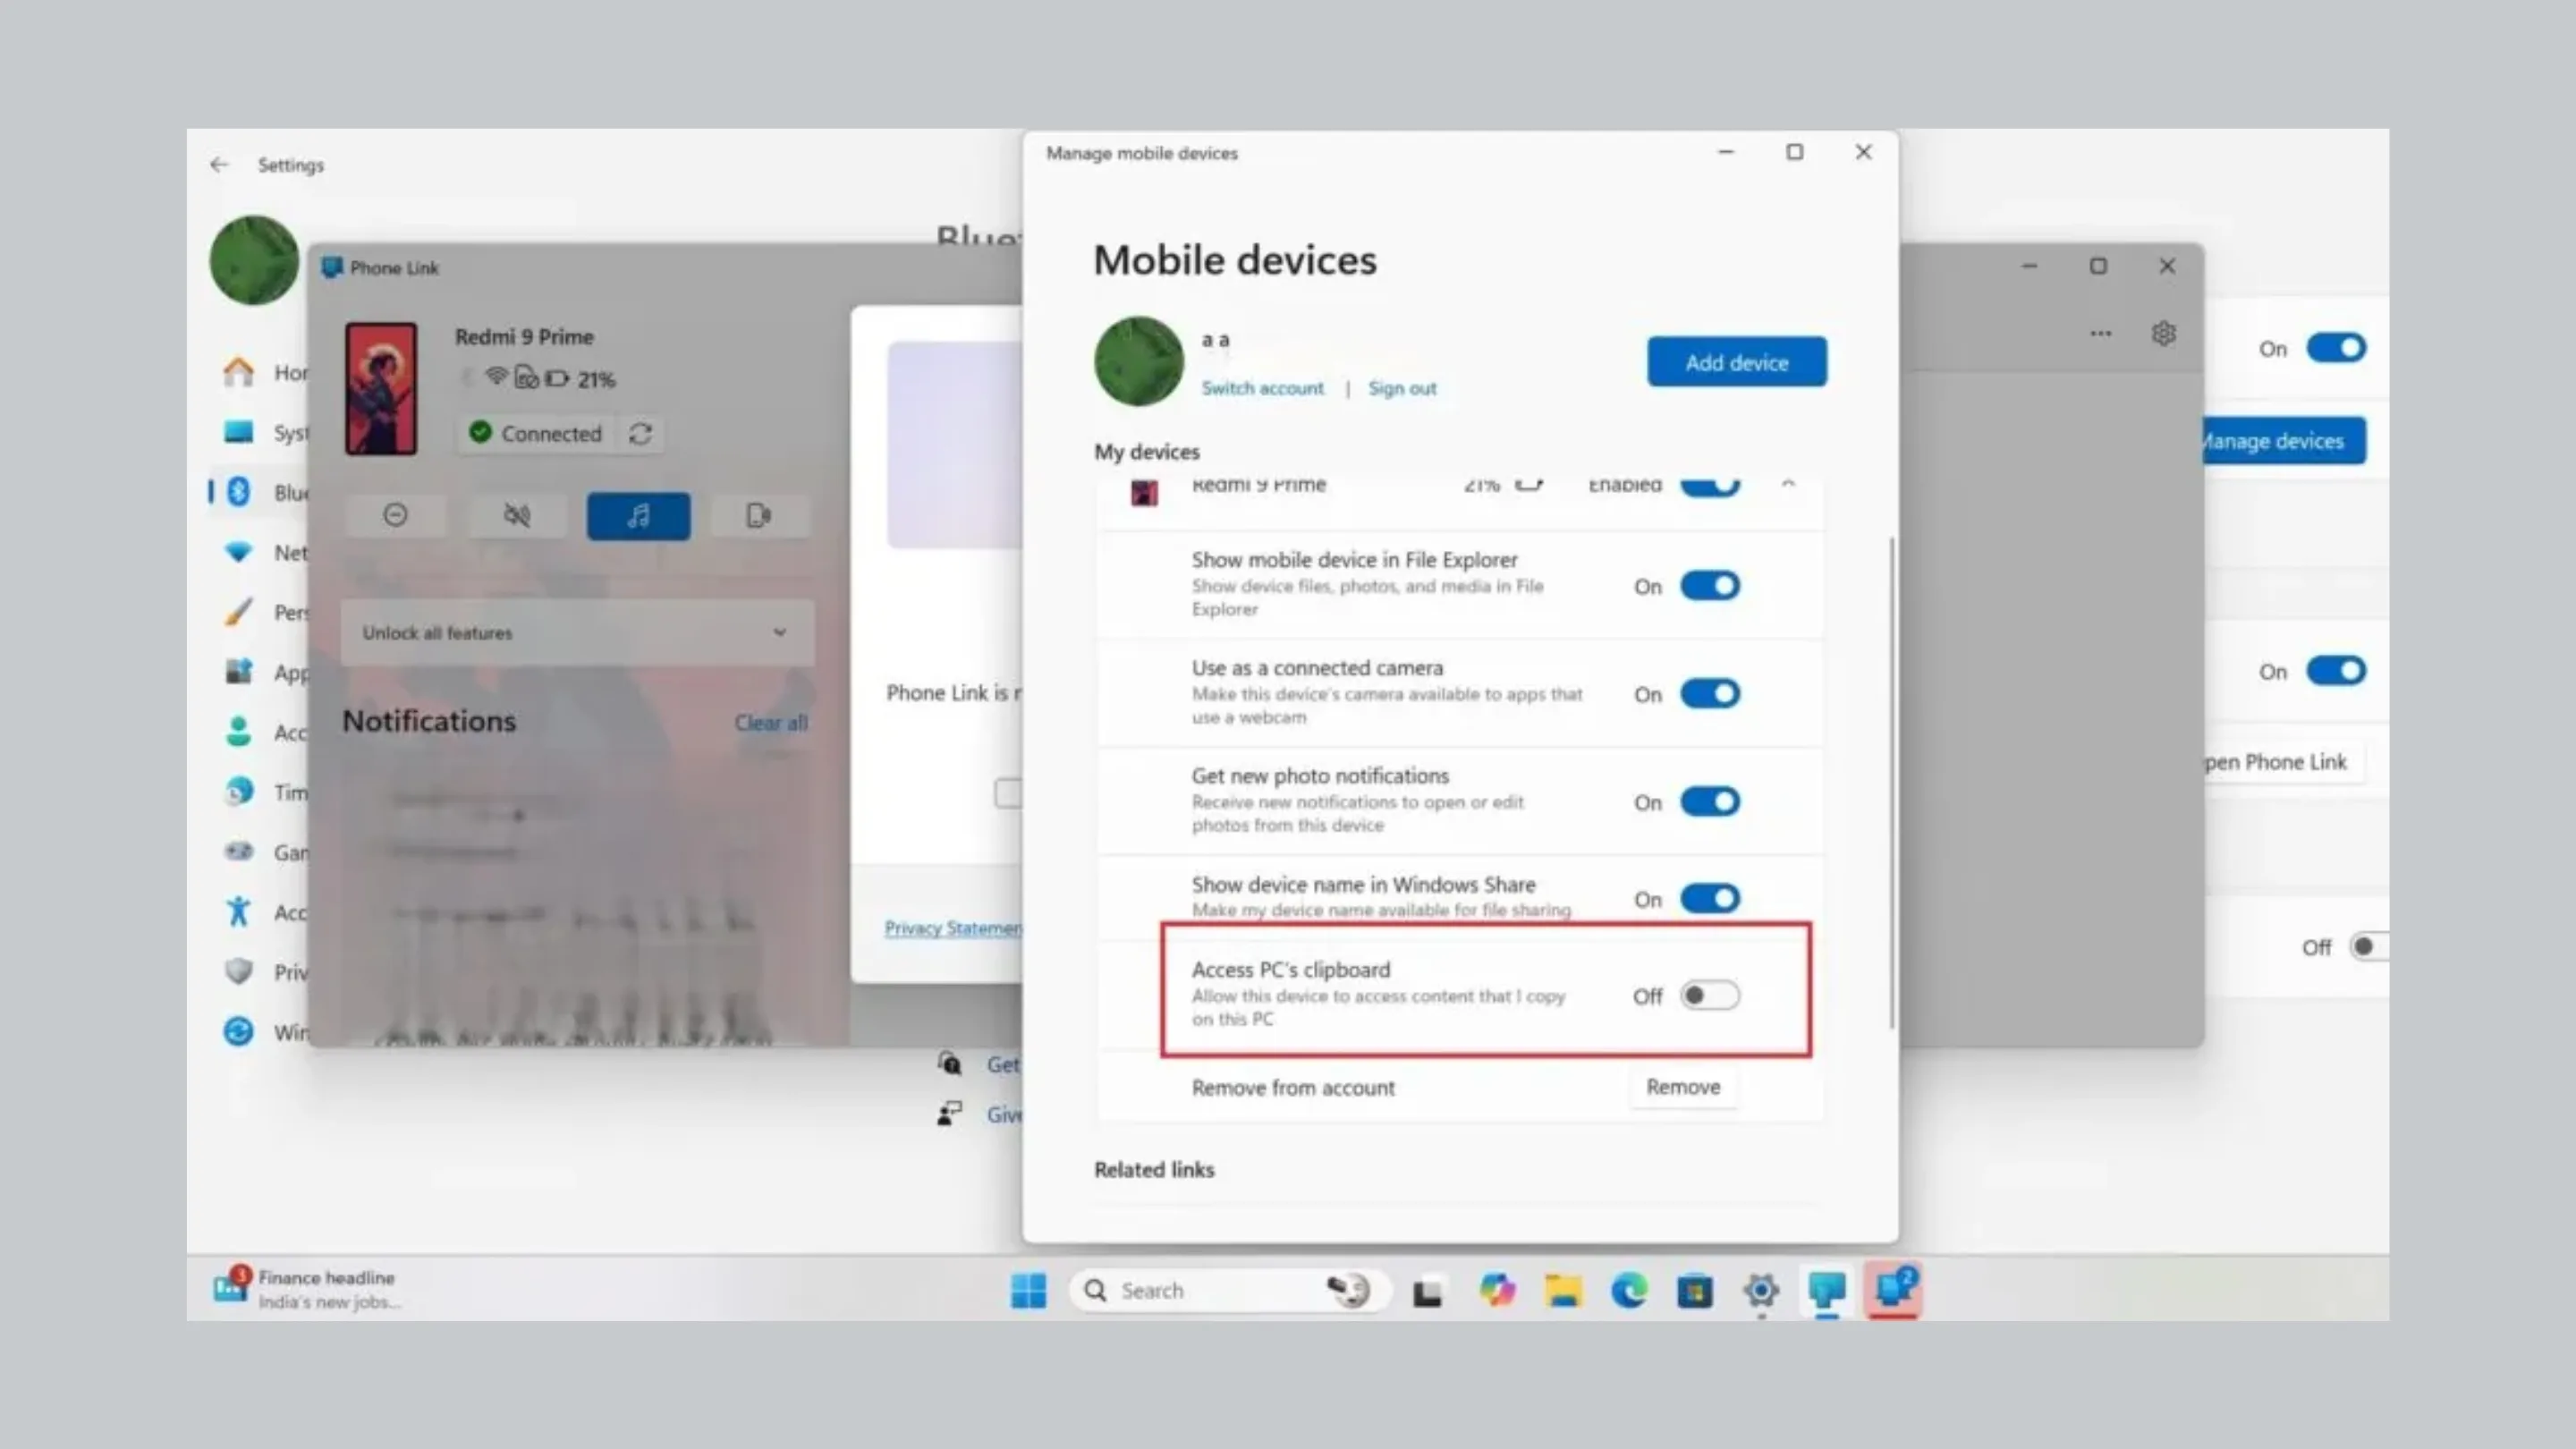
Task: Open the do-not-disturb icon in Phone Link
Action: pos(396,515)
